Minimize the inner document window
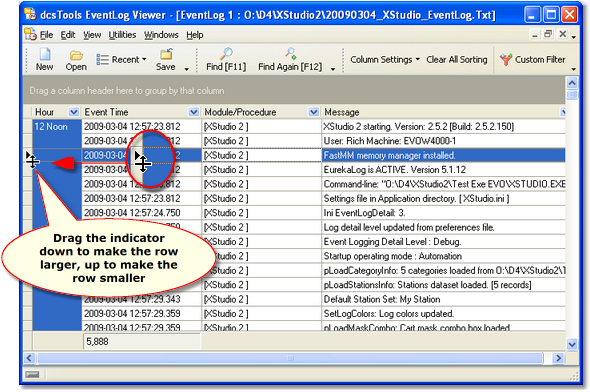 coord(535,35)
